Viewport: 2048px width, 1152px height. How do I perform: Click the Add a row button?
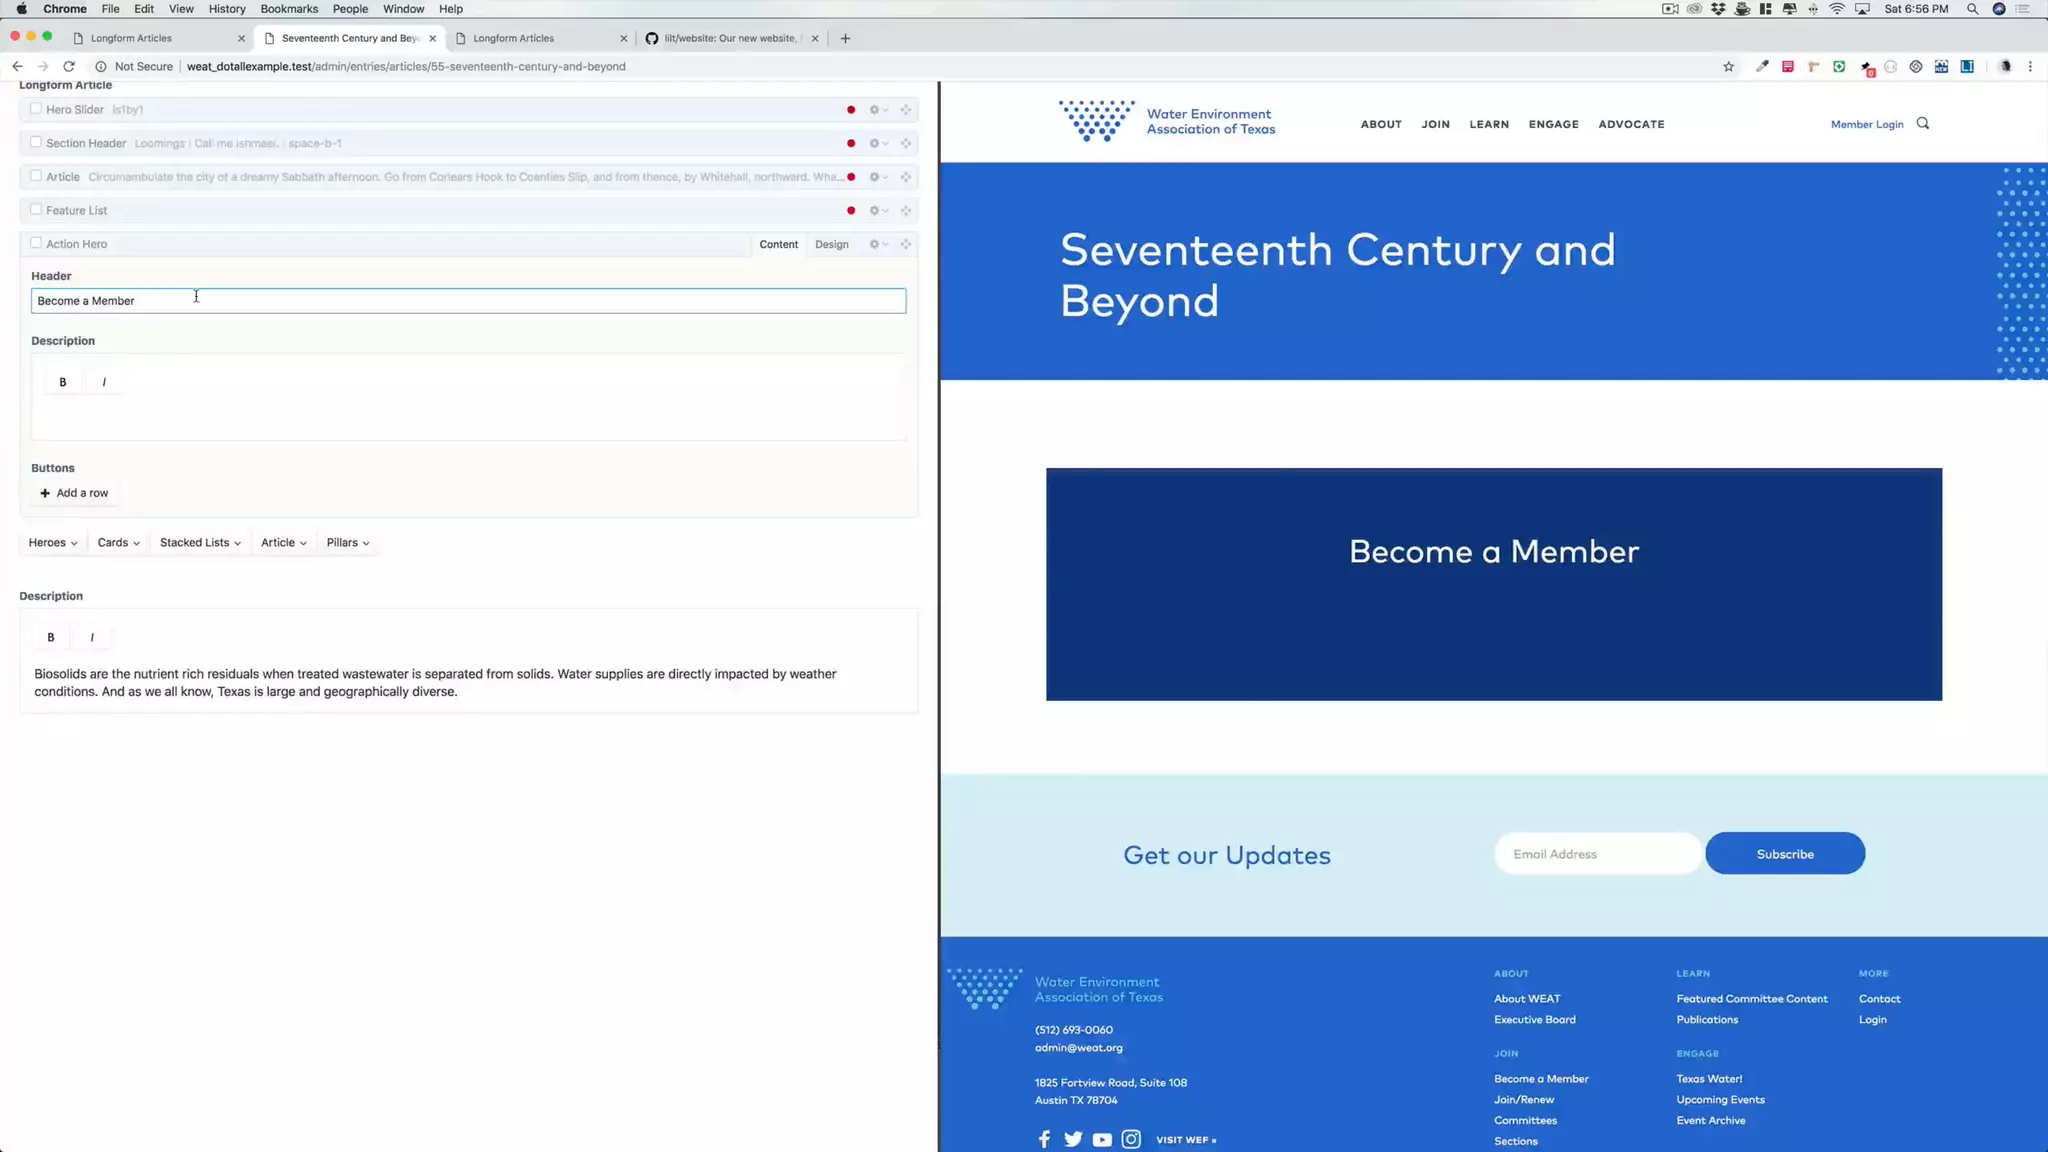[74, 493]
